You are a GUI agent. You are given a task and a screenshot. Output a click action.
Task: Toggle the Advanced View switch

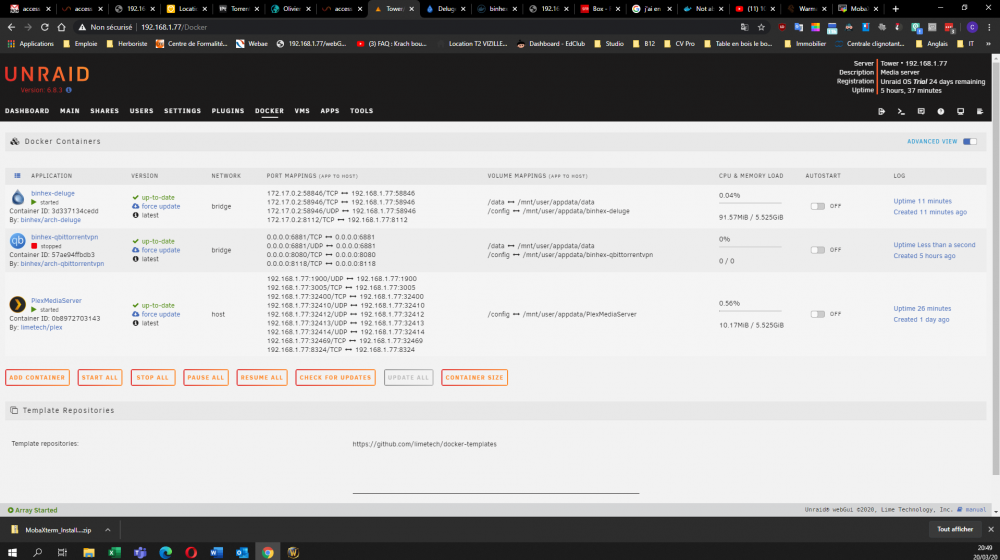(969, 142)
